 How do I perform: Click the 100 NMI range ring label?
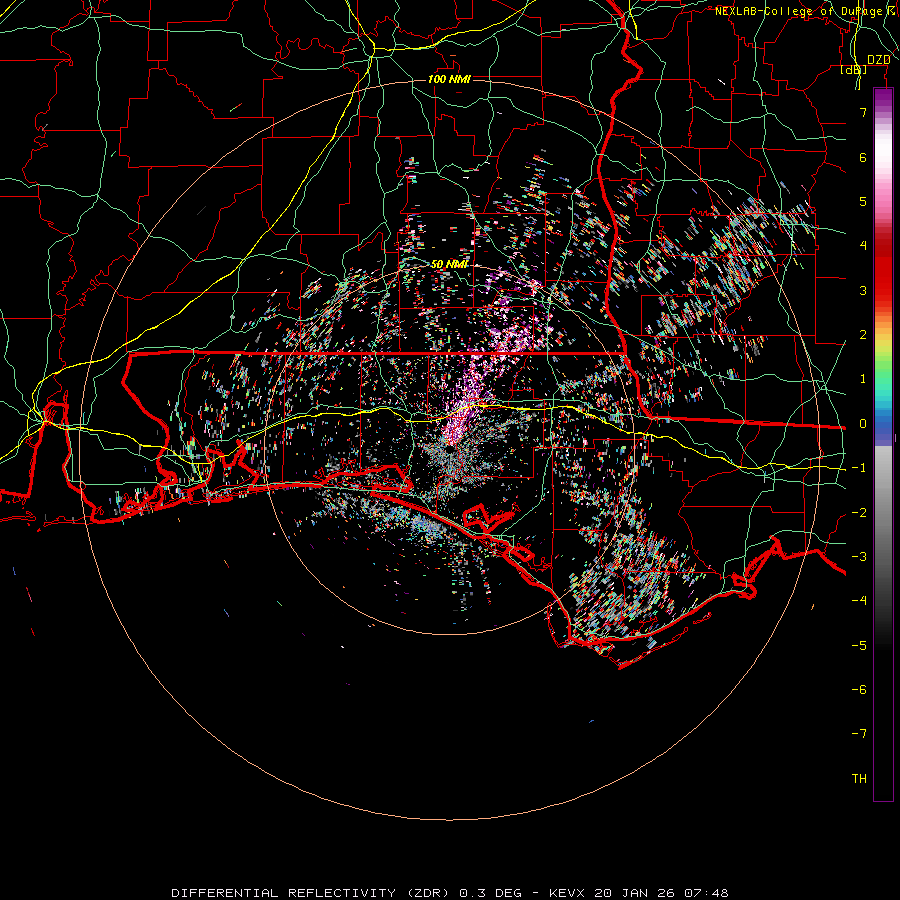pyautogui.click(x=449, y=79)
